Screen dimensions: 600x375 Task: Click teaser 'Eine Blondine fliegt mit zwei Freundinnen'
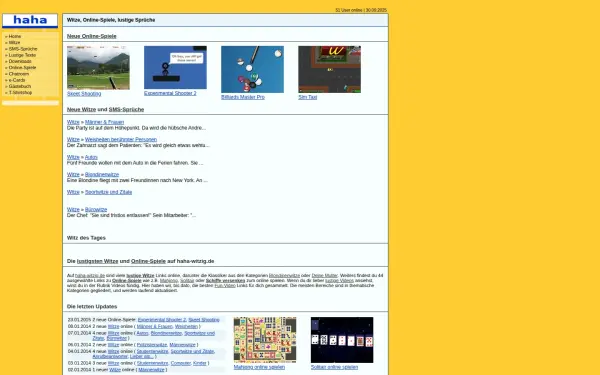pos(137,180)
